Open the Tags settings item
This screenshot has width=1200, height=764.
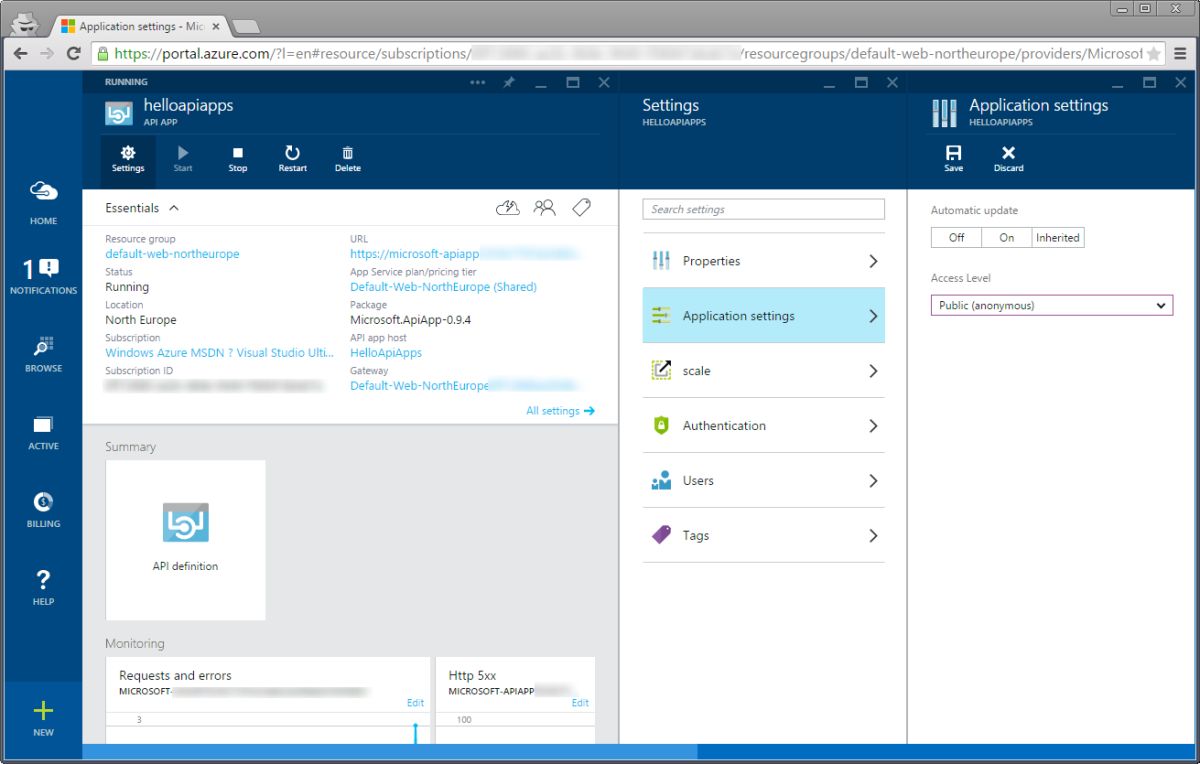pos(764,536)
